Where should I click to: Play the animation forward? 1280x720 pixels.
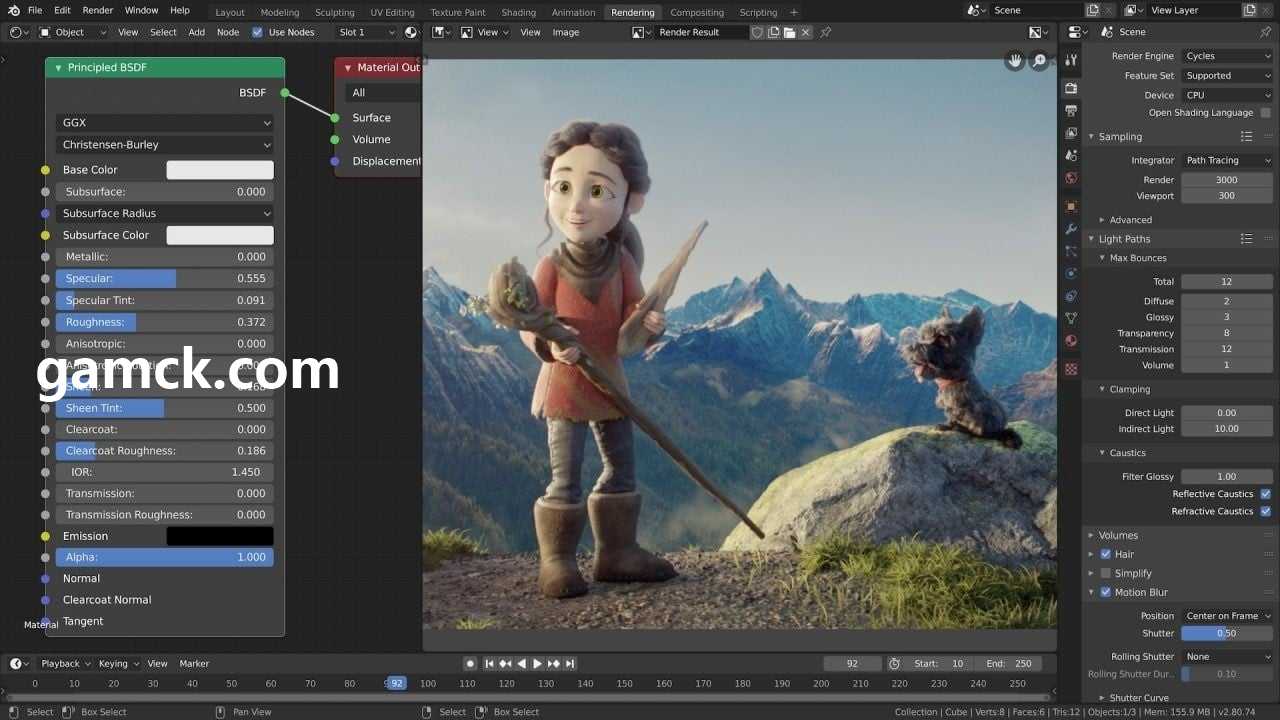(x=537, y=663)
